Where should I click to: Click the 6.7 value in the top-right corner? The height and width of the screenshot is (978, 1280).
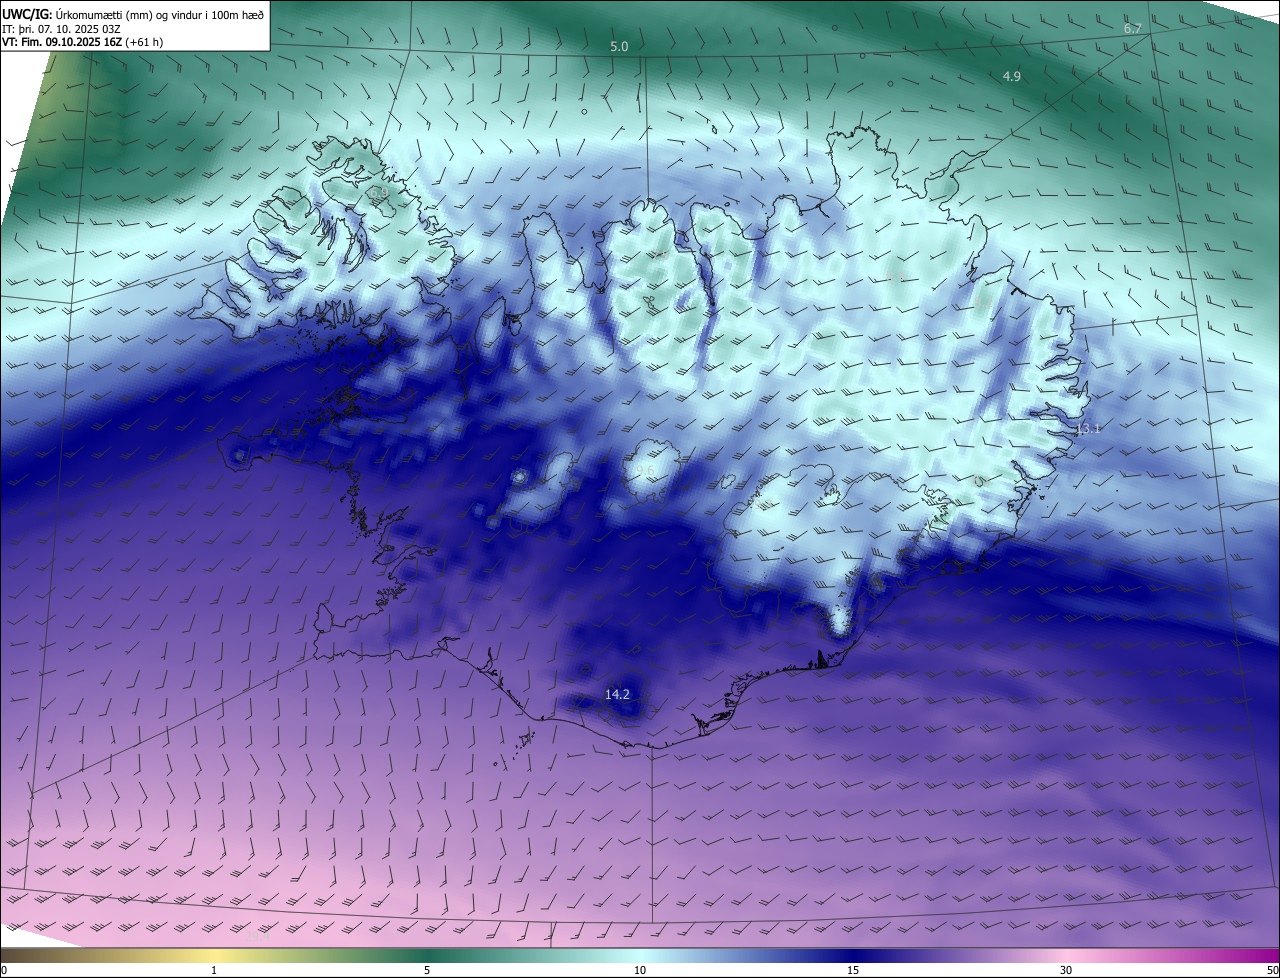(1133, 29)
